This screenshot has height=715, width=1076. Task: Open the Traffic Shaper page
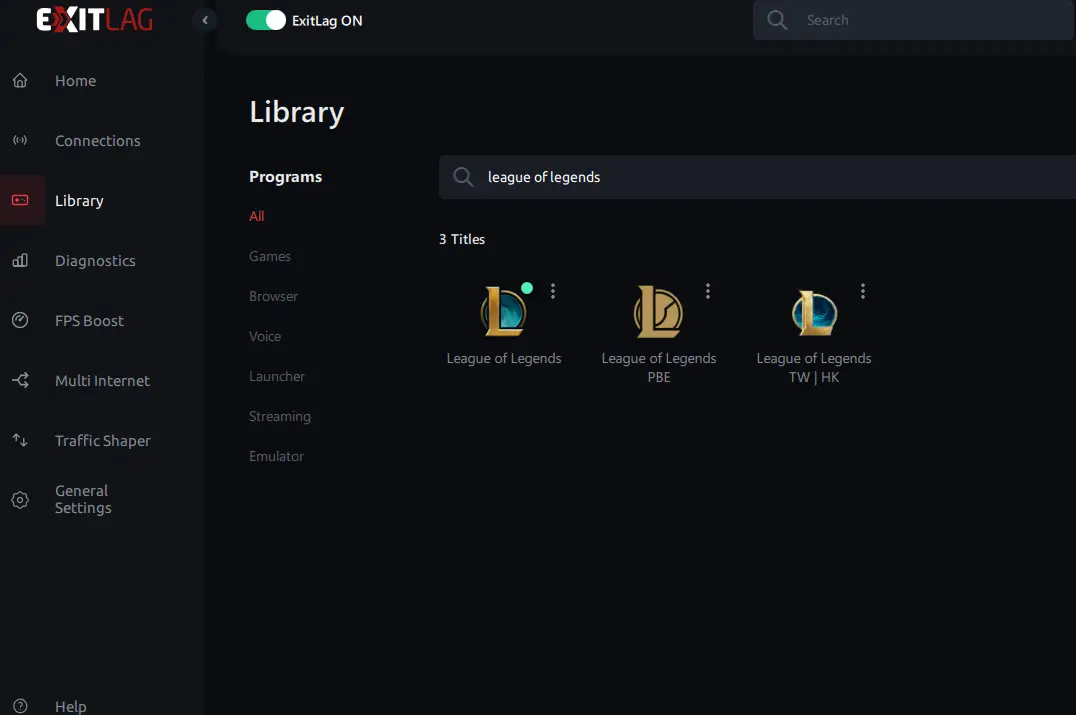pyautogui.click(x=102, y=441)
